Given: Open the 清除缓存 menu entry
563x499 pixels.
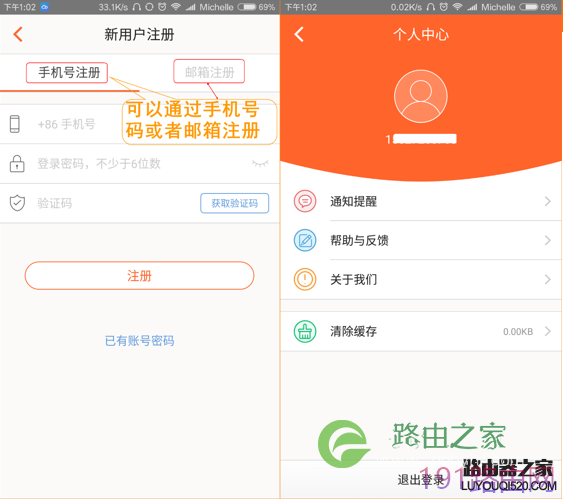Looking at the screenshot, I should click(x=421, y=331).
